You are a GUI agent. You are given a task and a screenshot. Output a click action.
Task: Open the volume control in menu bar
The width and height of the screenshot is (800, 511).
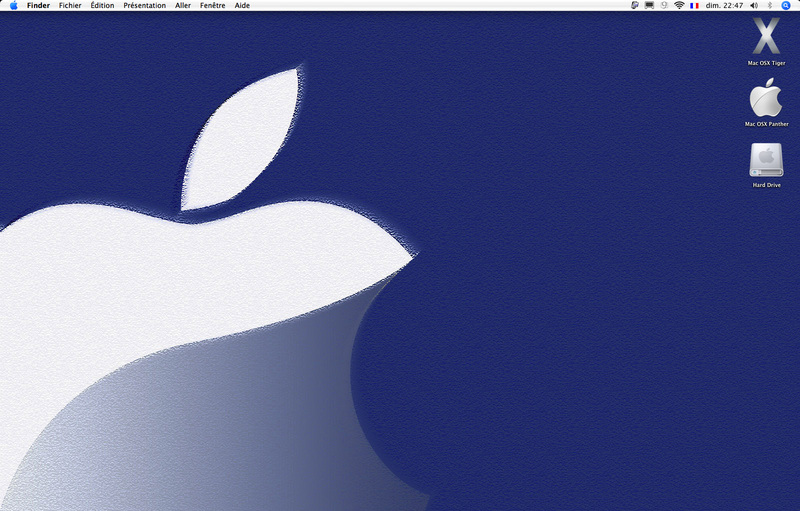click(754, 6)
